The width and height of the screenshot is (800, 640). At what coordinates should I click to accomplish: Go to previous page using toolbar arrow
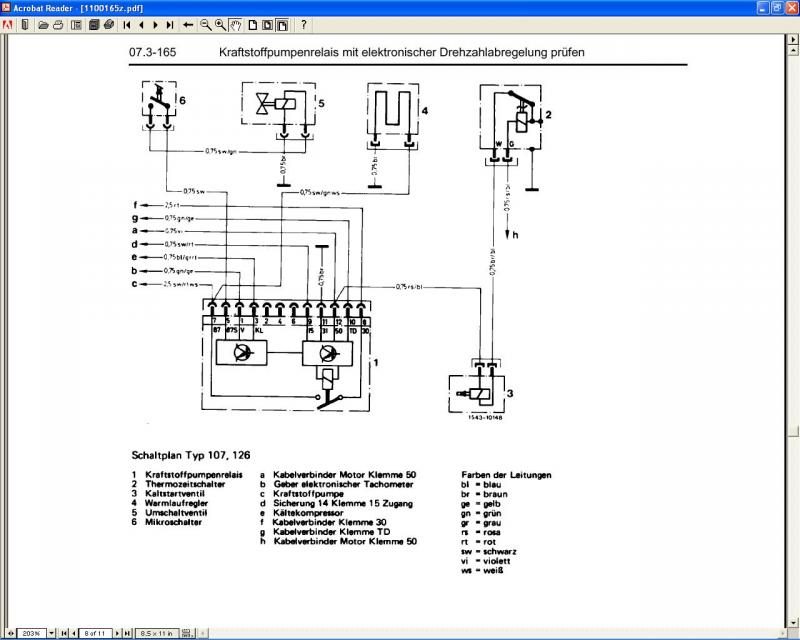(x=141, y=24)
